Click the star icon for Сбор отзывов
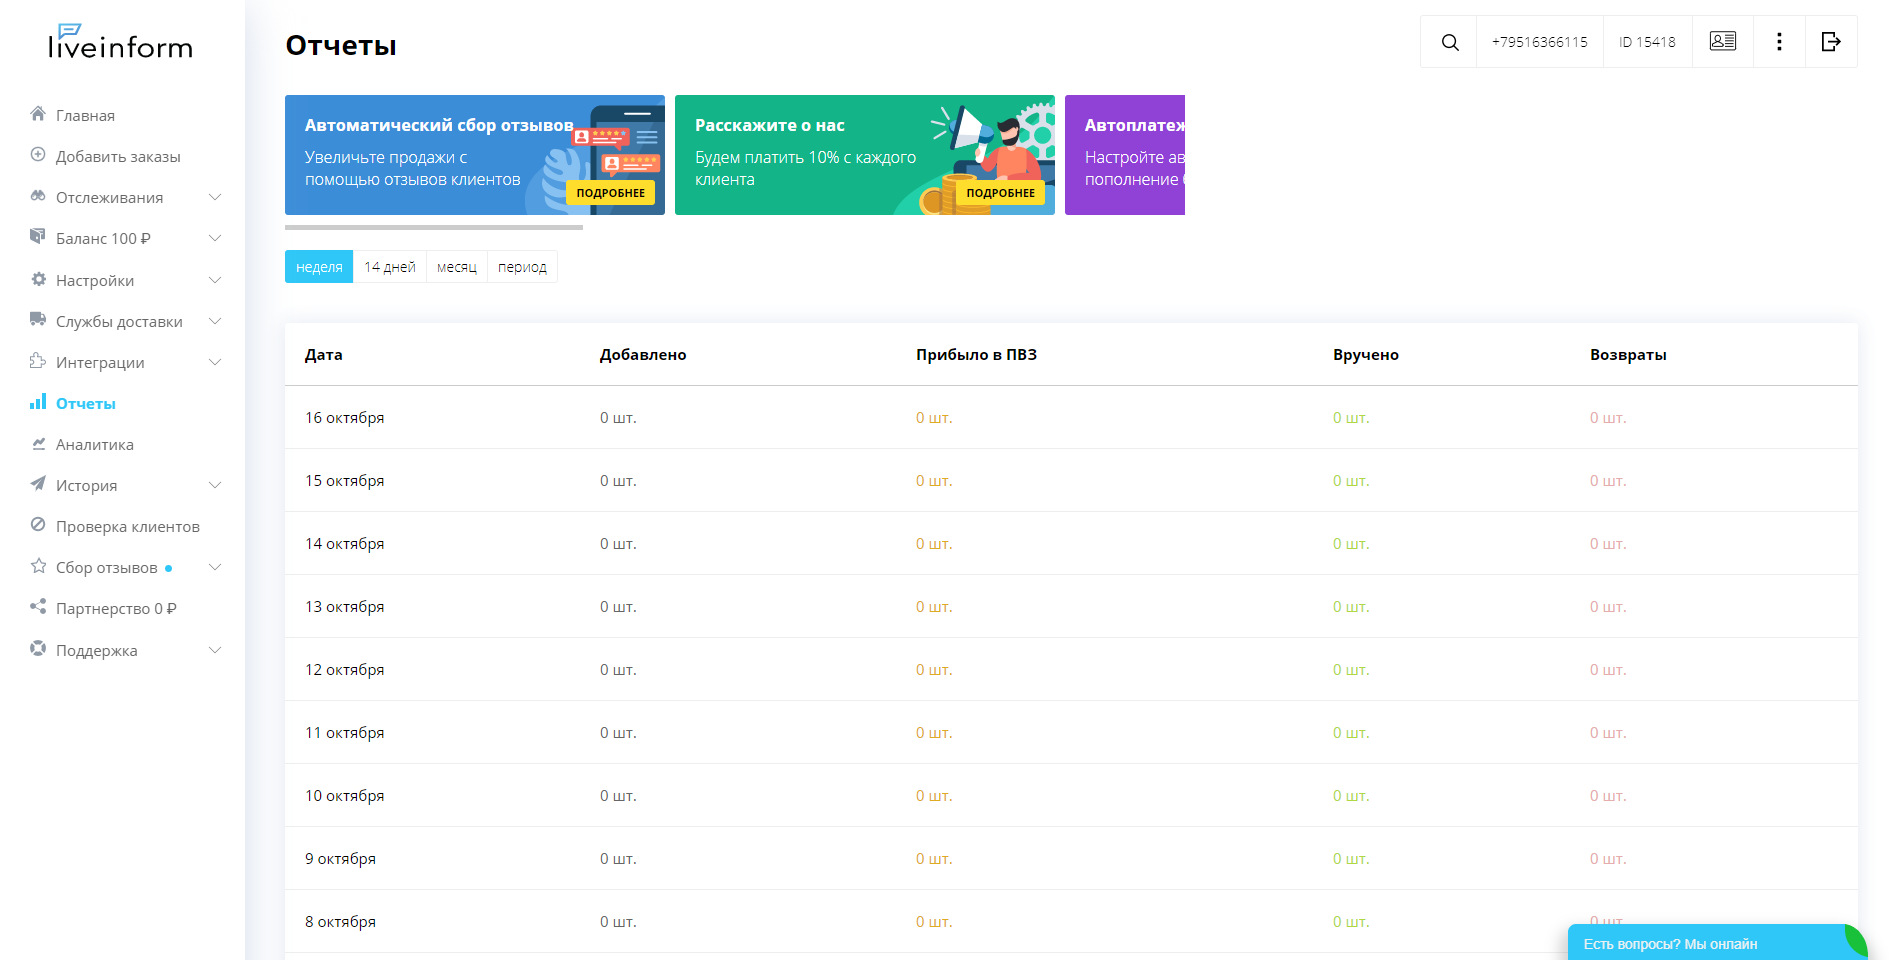1889x960 pixels. point(38,566)
